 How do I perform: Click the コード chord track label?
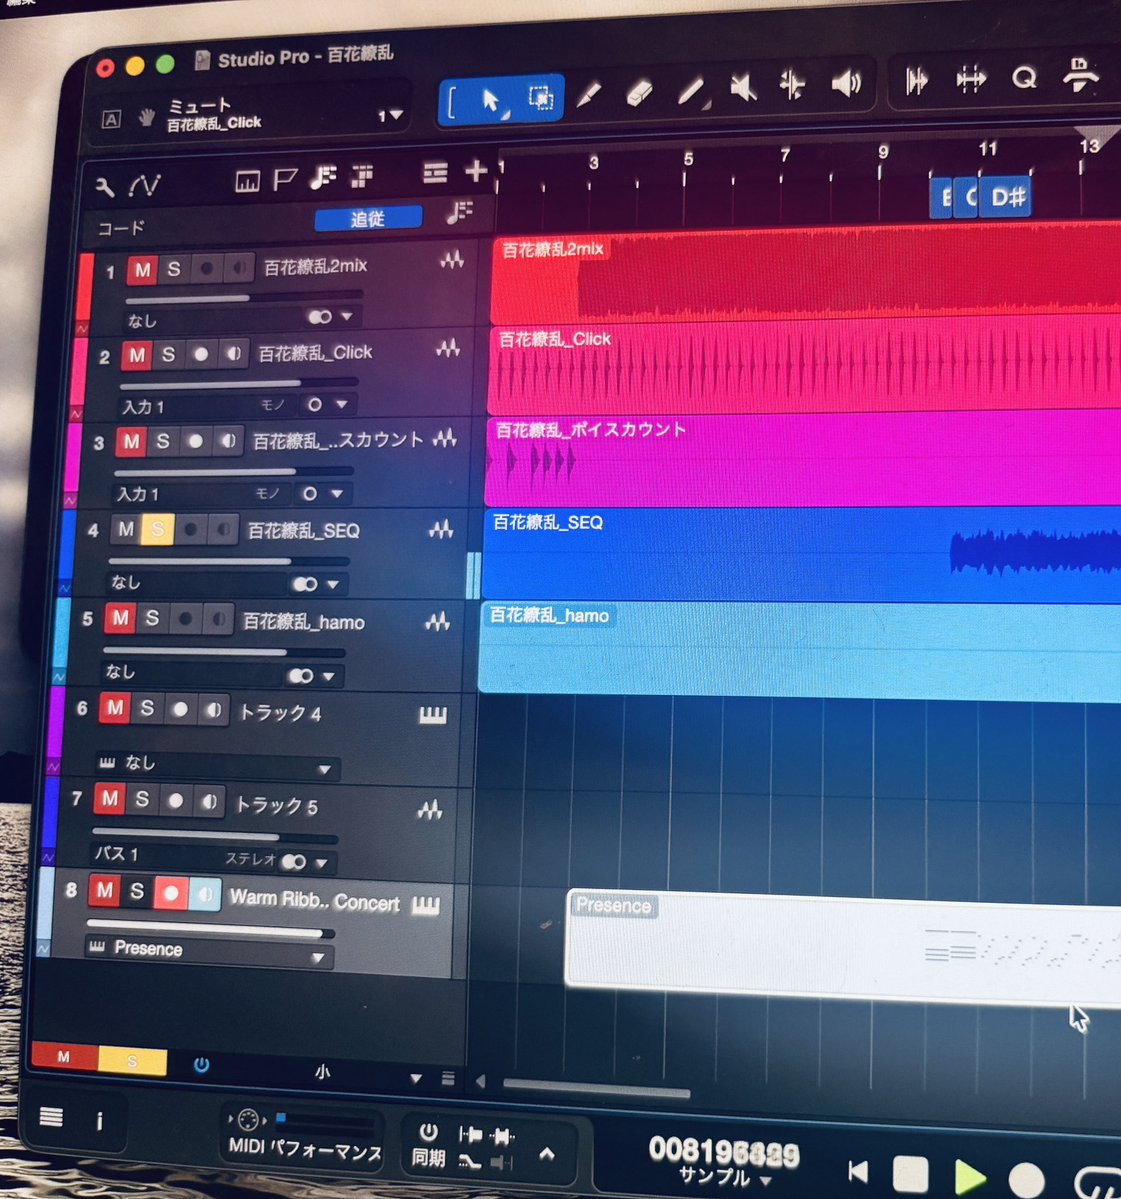[x=121, y=228]
